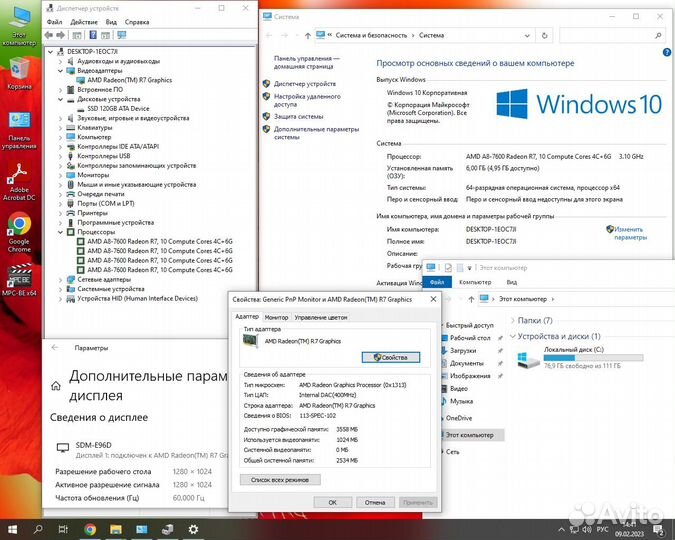This screenshot has width=675, height=540.
Task: Open taskbar search magnifier
Action: tap(38, 529)
